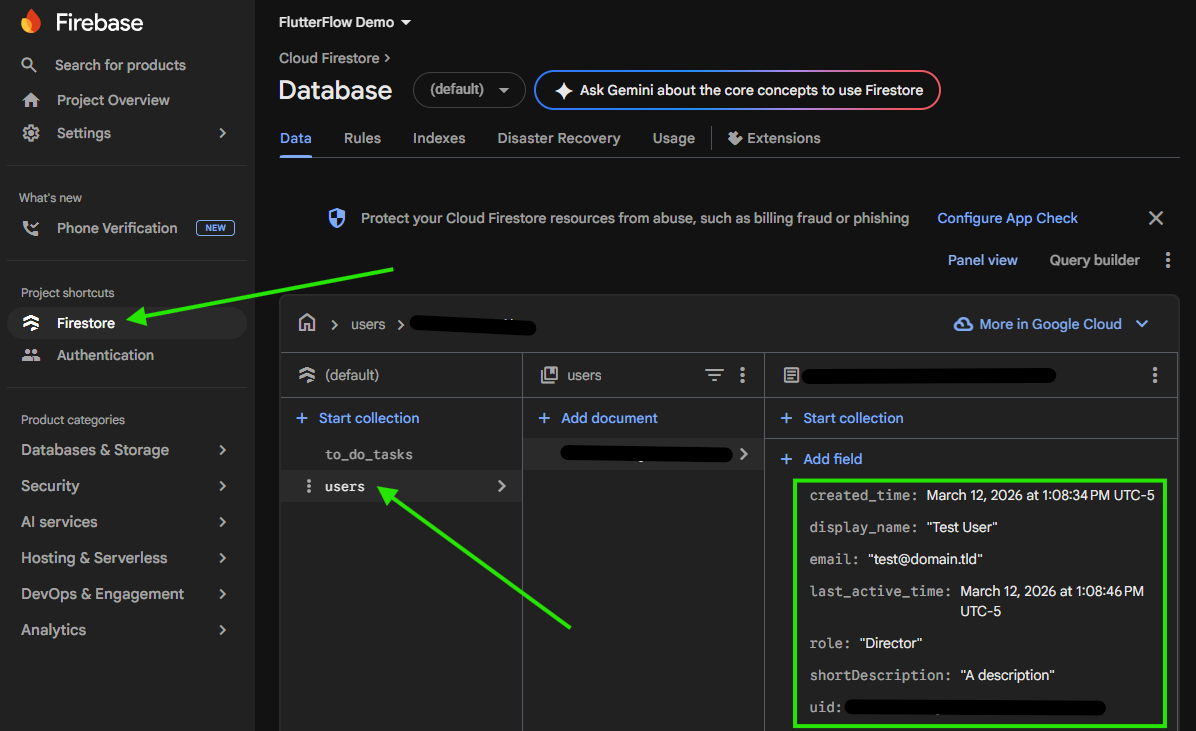
Task: Click the Google Cloud icon
Action: click(963, 324)
